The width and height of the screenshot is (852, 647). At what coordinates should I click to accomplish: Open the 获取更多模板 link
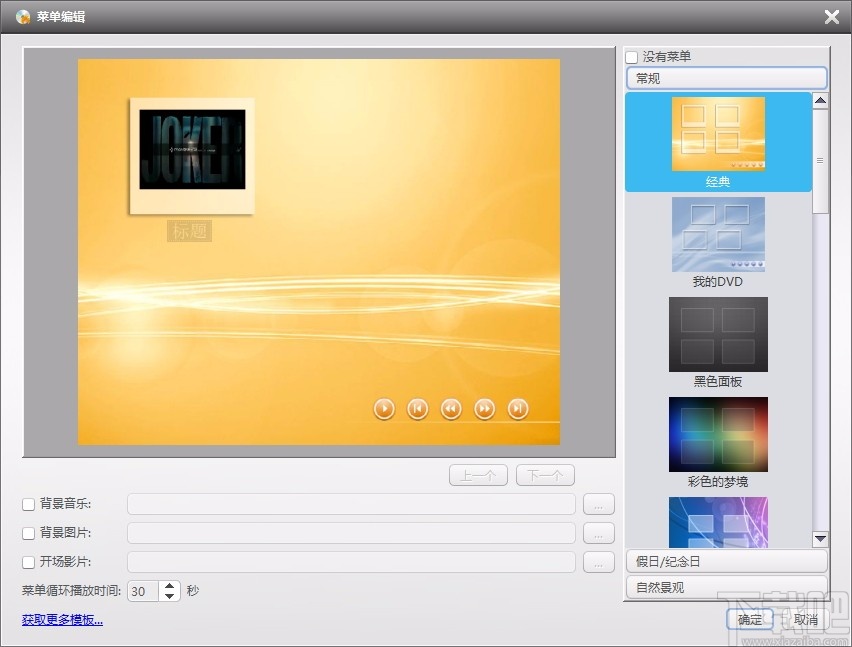pyautogui.click(x=61, y=619)
